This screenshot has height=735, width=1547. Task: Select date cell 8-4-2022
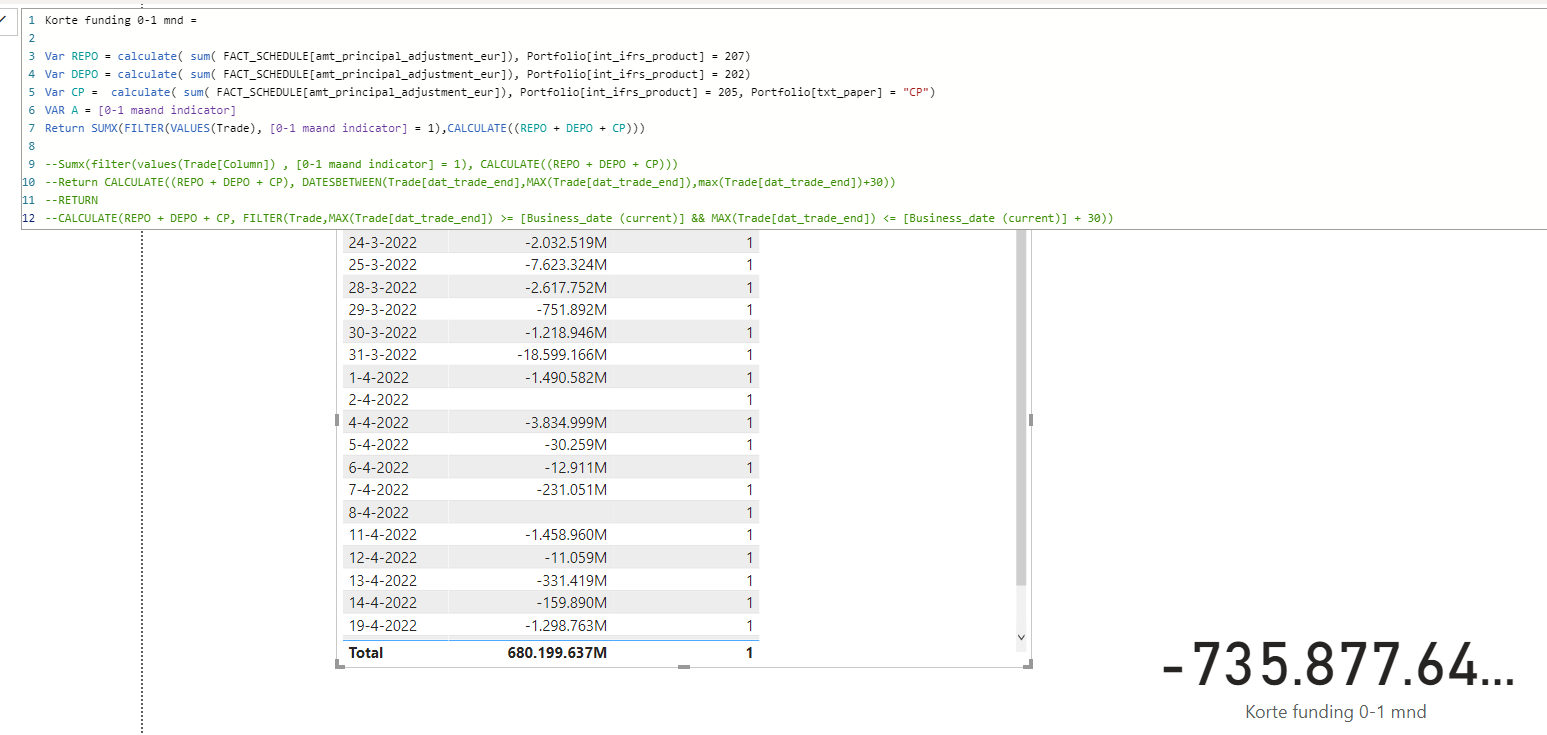pyautogui.click(x=379, y=513)
